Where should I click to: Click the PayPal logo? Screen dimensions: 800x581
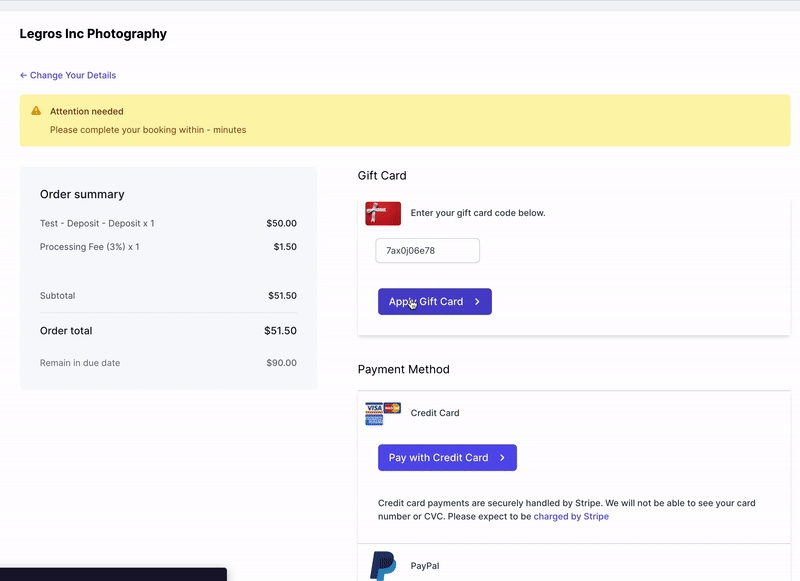[x=382, y=565]
